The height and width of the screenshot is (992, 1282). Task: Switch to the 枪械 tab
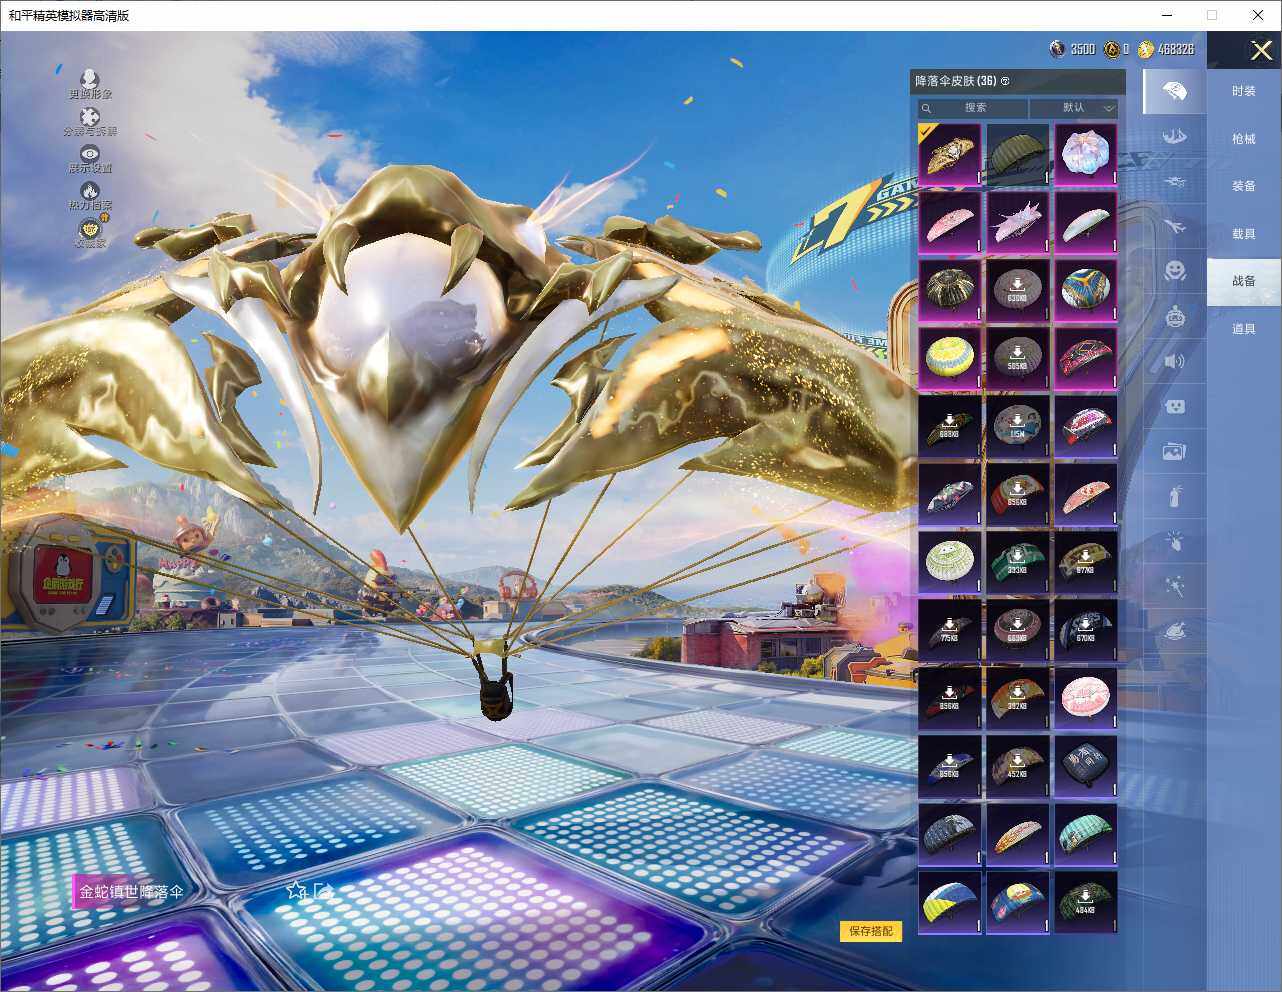tap(1244, 139)
